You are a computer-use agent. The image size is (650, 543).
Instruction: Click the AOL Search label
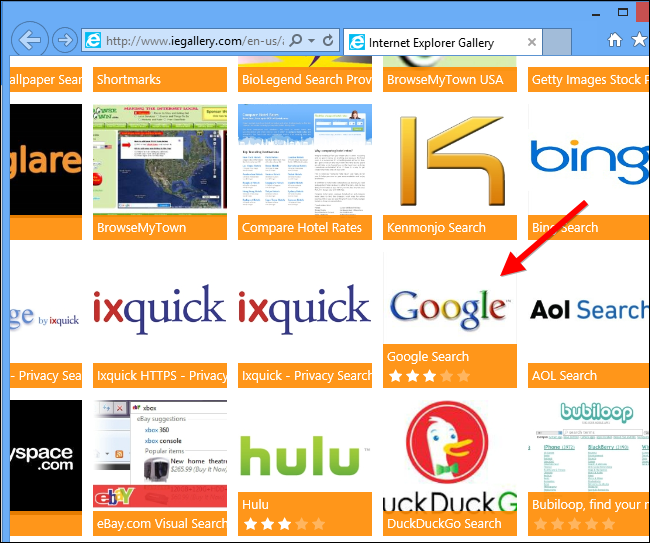coord(564,376)
